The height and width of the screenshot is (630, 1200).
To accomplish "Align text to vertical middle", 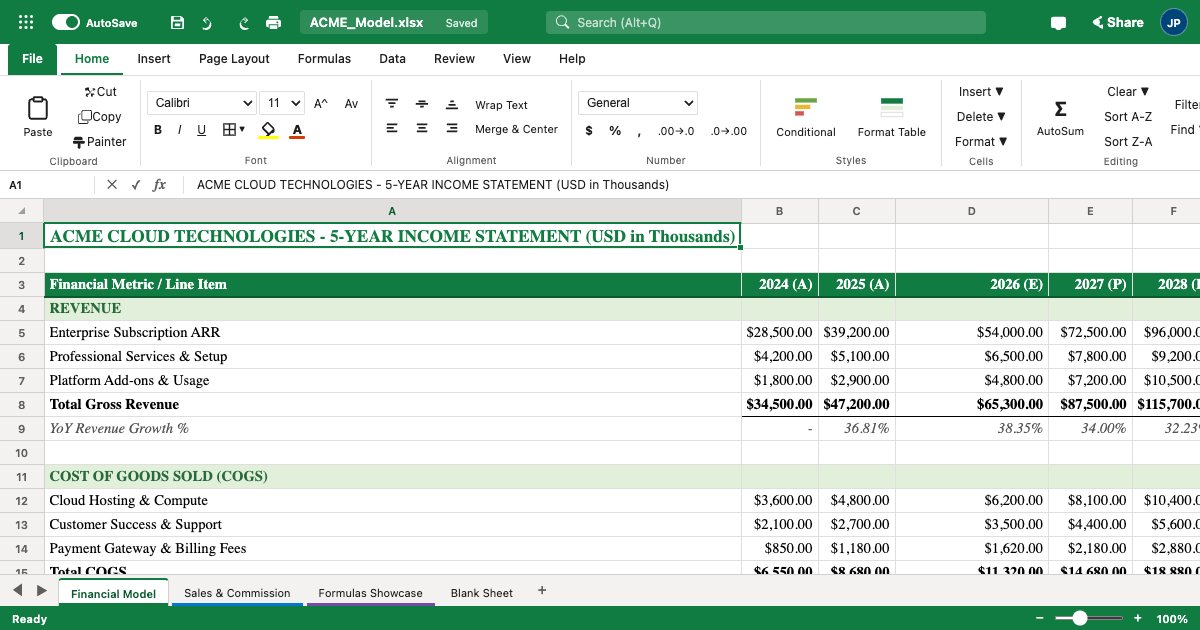I will pos(422,104).
